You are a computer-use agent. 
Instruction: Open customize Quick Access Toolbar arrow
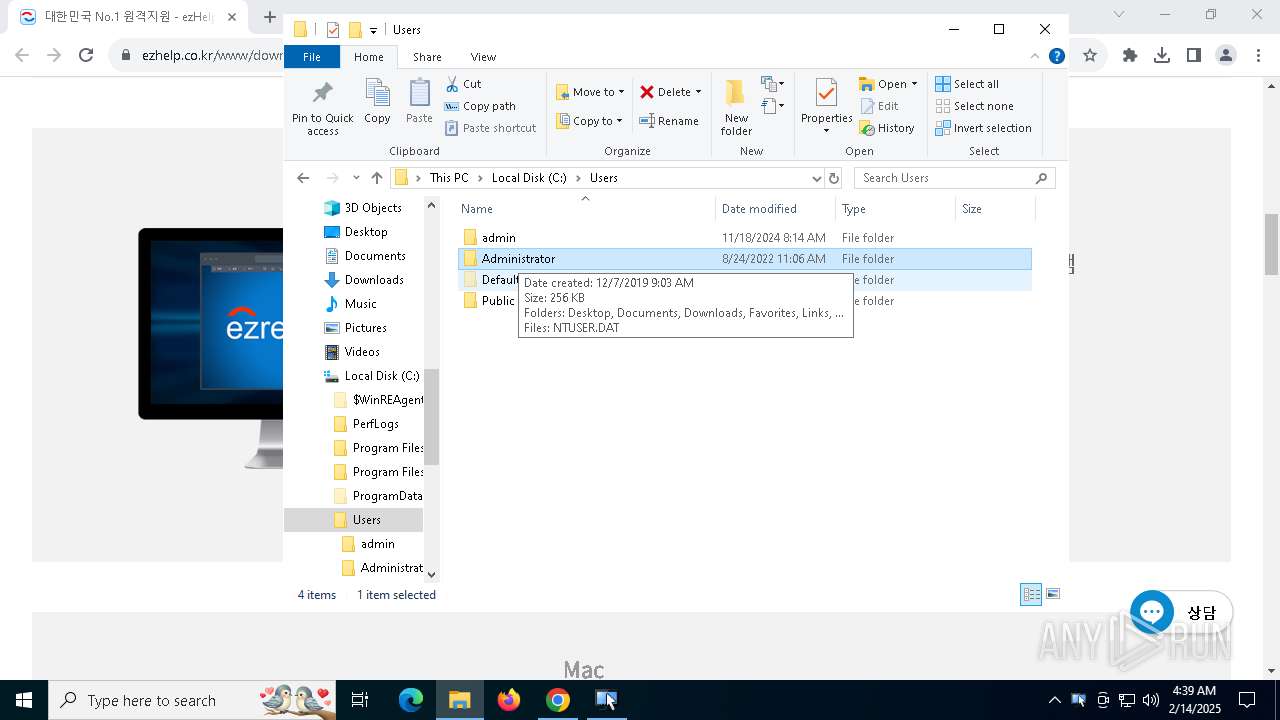pos(373,30)
